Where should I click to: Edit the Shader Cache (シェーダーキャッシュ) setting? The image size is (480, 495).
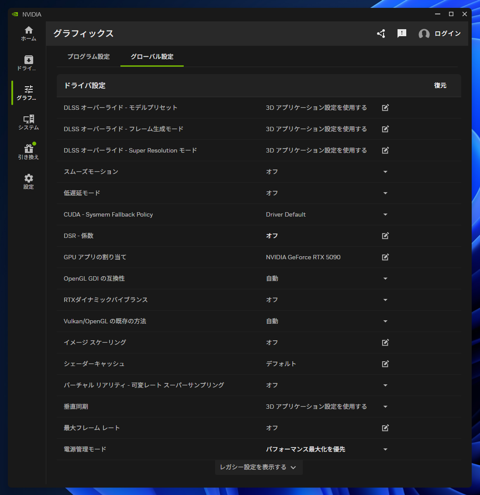(x=385, y=364)
